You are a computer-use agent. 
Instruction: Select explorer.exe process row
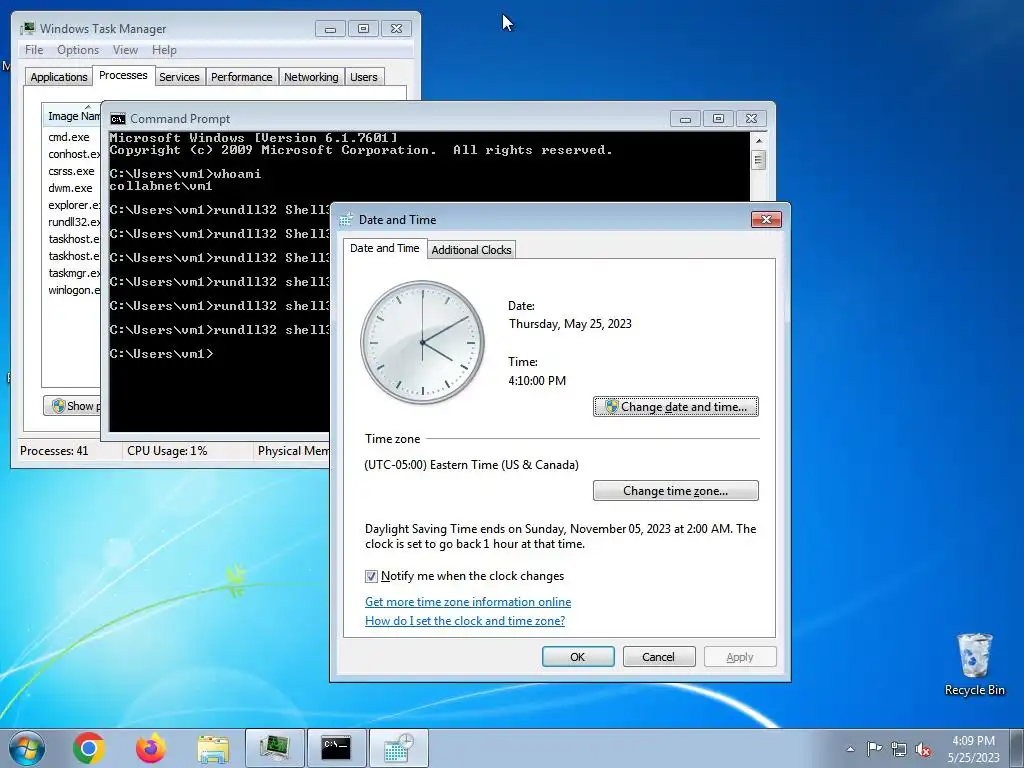point(72,204)
